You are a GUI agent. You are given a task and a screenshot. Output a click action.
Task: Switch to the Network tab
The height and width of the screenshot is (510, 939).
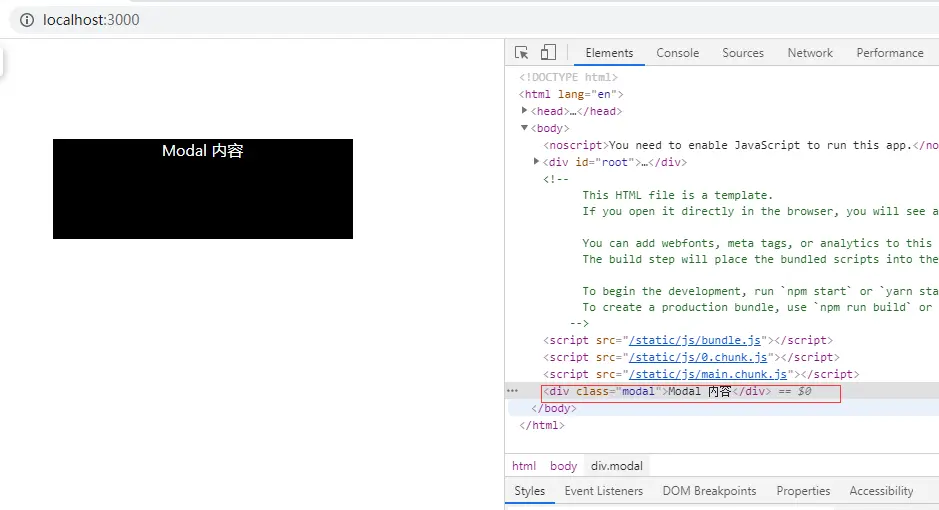810,53
